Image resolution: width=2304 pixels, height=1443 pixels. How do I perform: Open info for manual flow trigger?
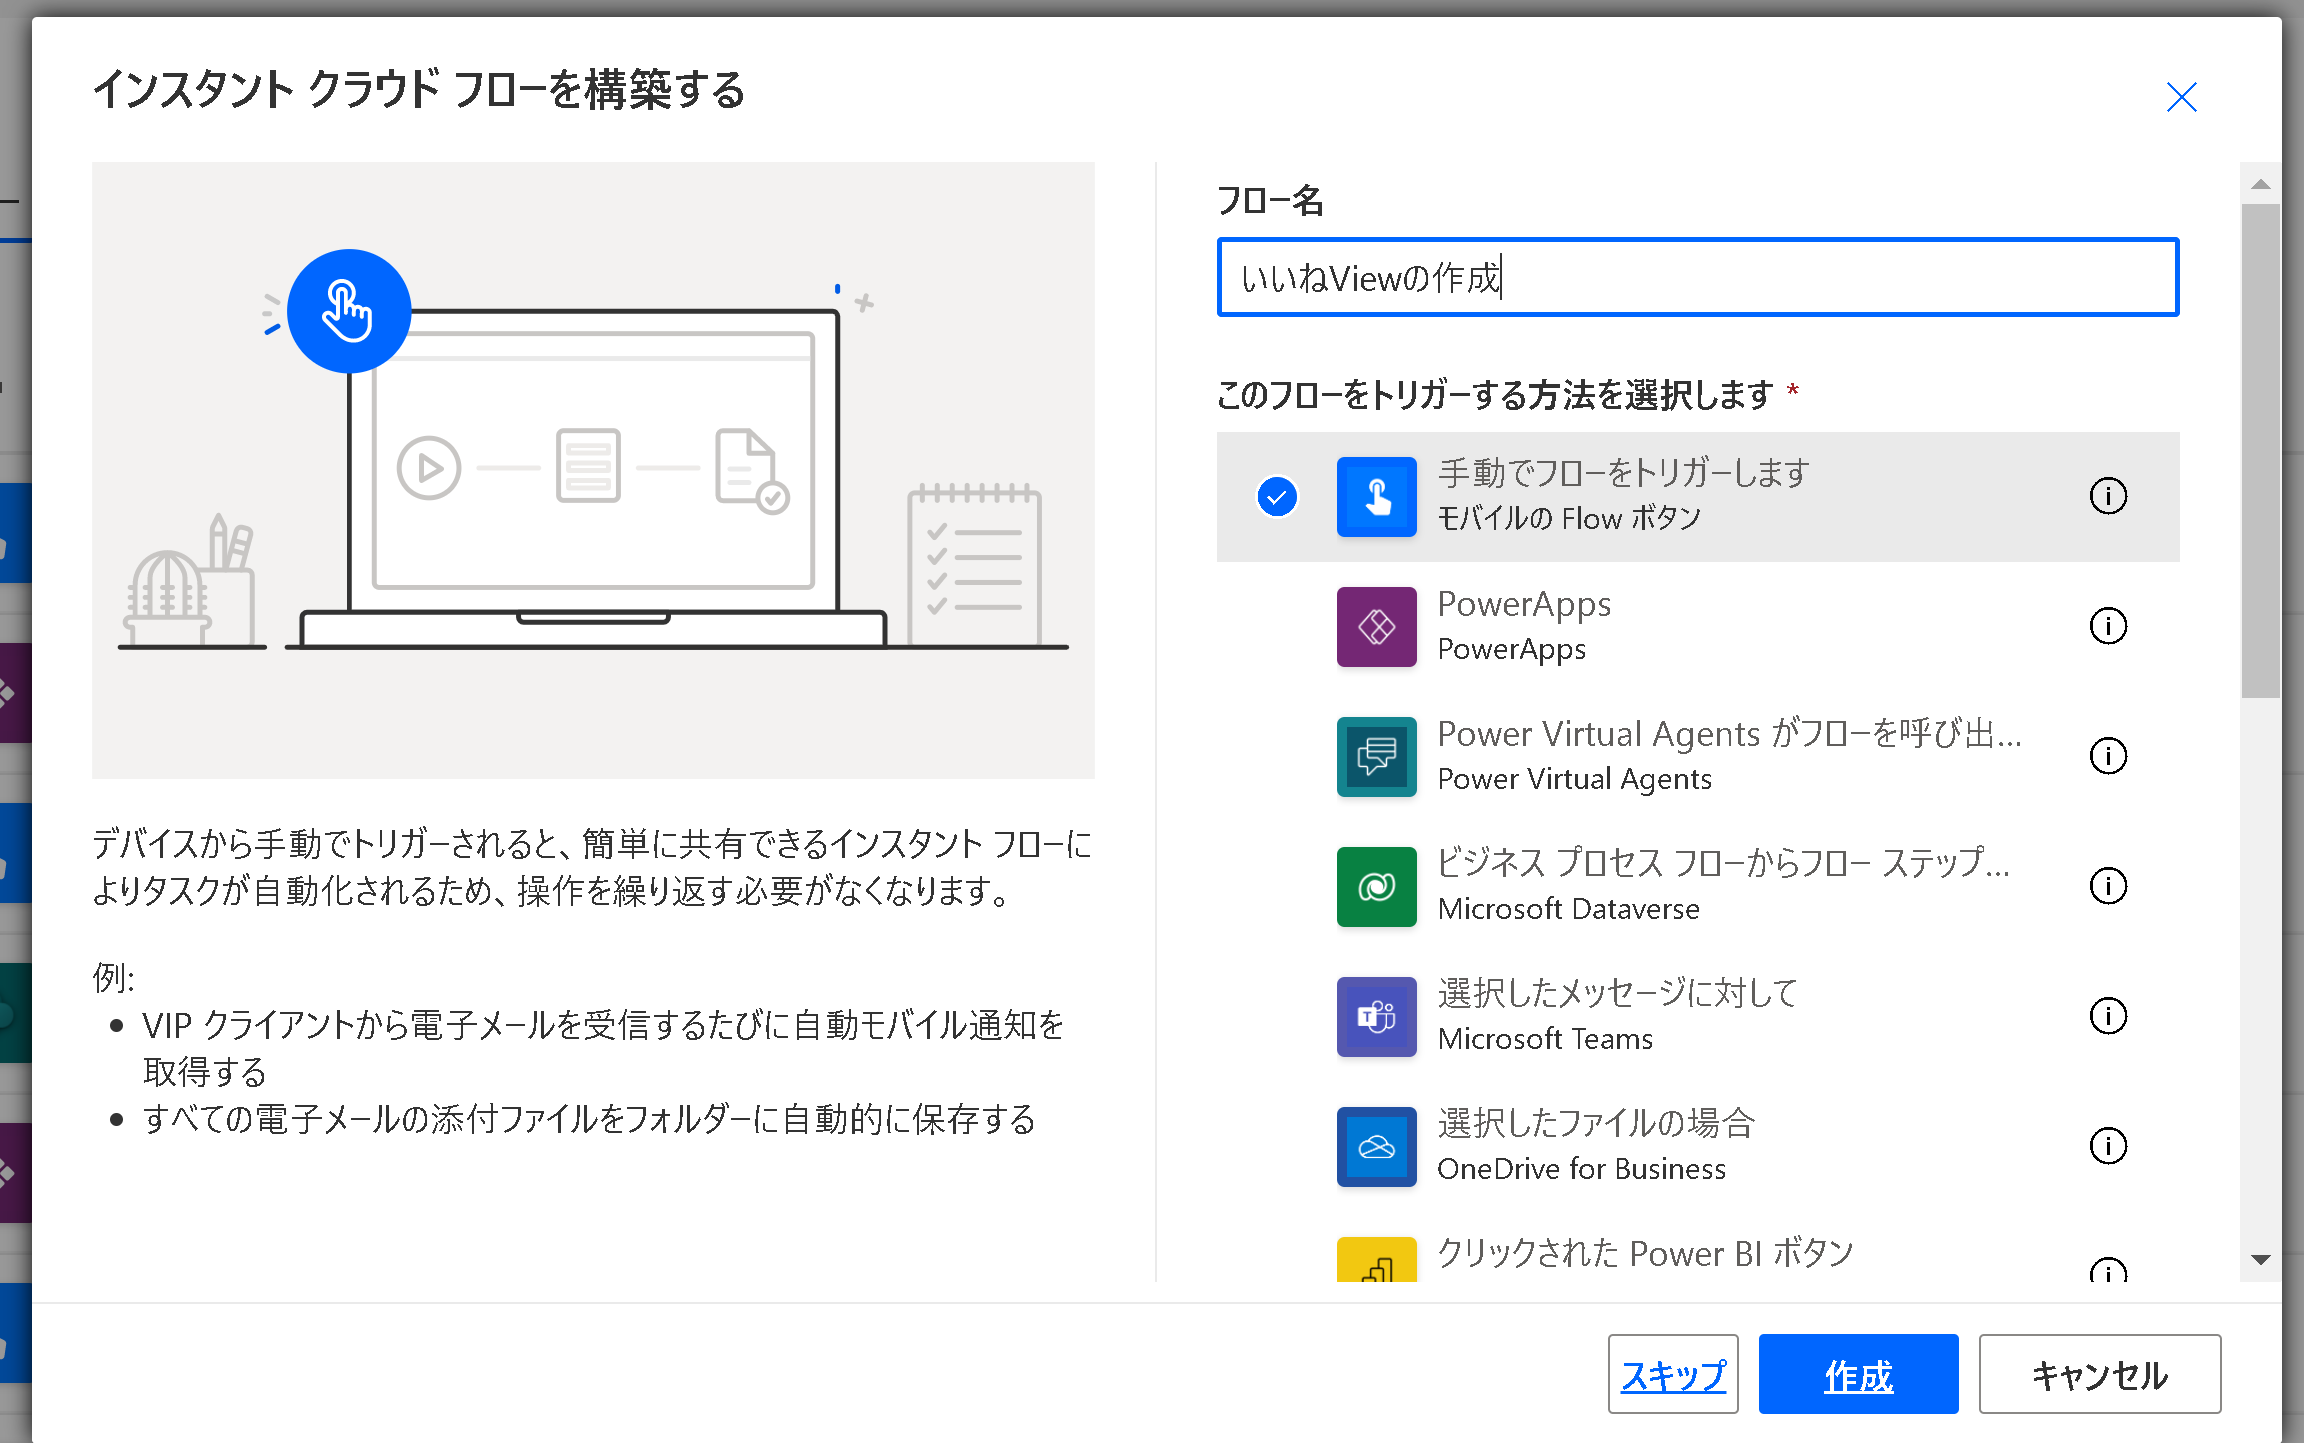point(2108,496)
